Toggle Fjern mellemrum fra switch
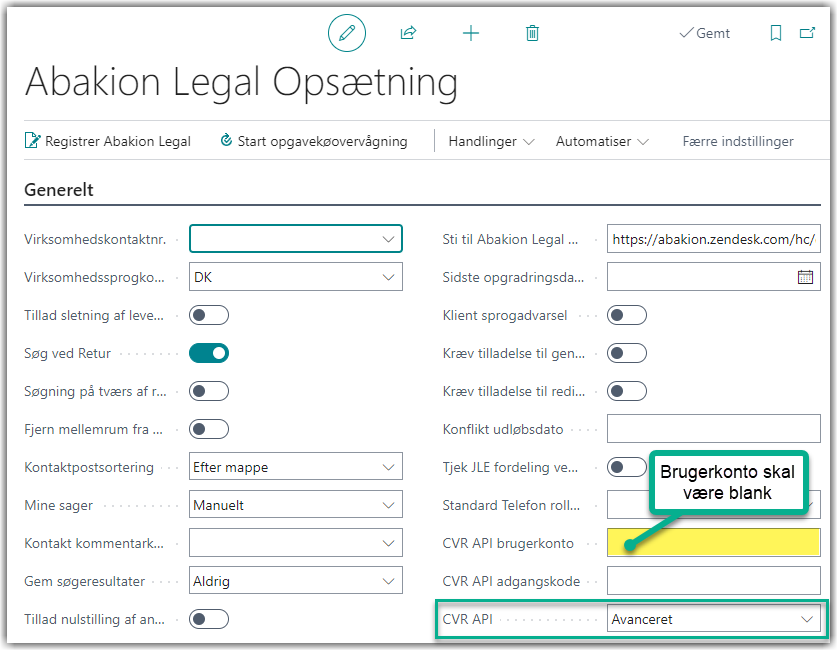Viewport: 838px width, 651px height. pyautogui.click(x=209, y=429)
